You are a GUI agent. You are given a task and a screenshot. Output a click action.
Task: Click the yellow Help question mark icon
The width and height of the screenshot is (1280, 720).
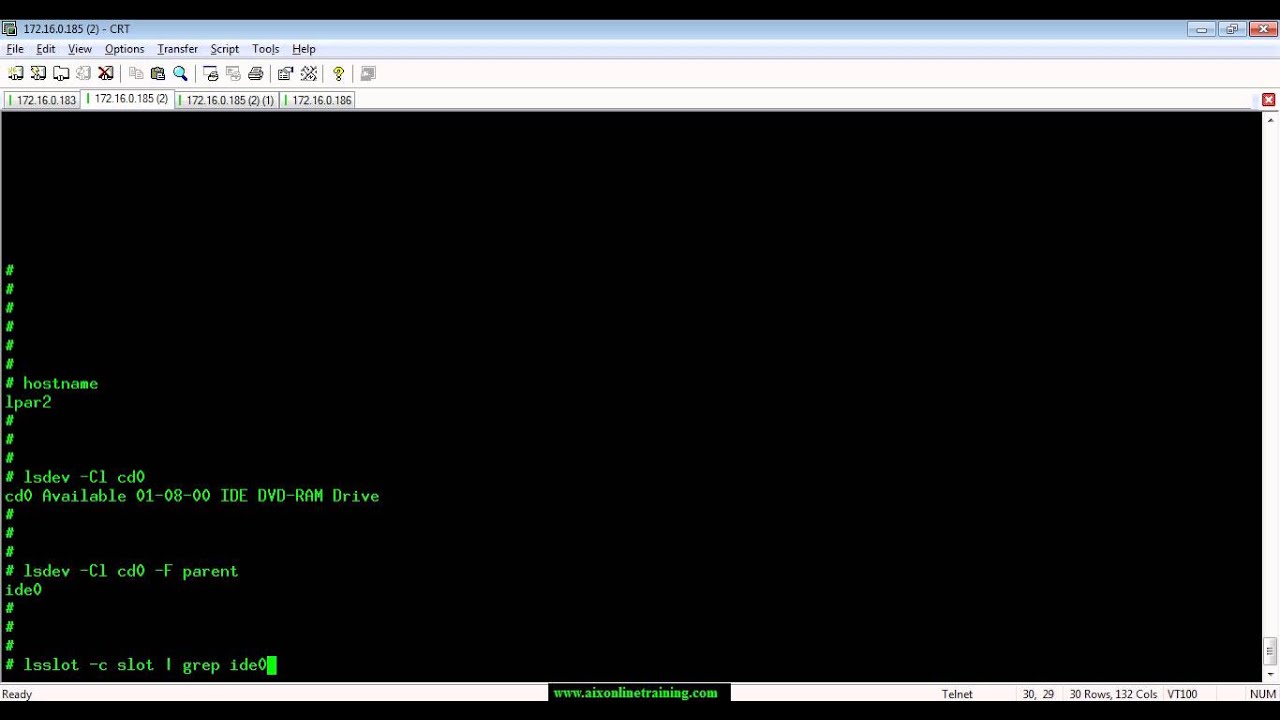click(x=338, y=73)
